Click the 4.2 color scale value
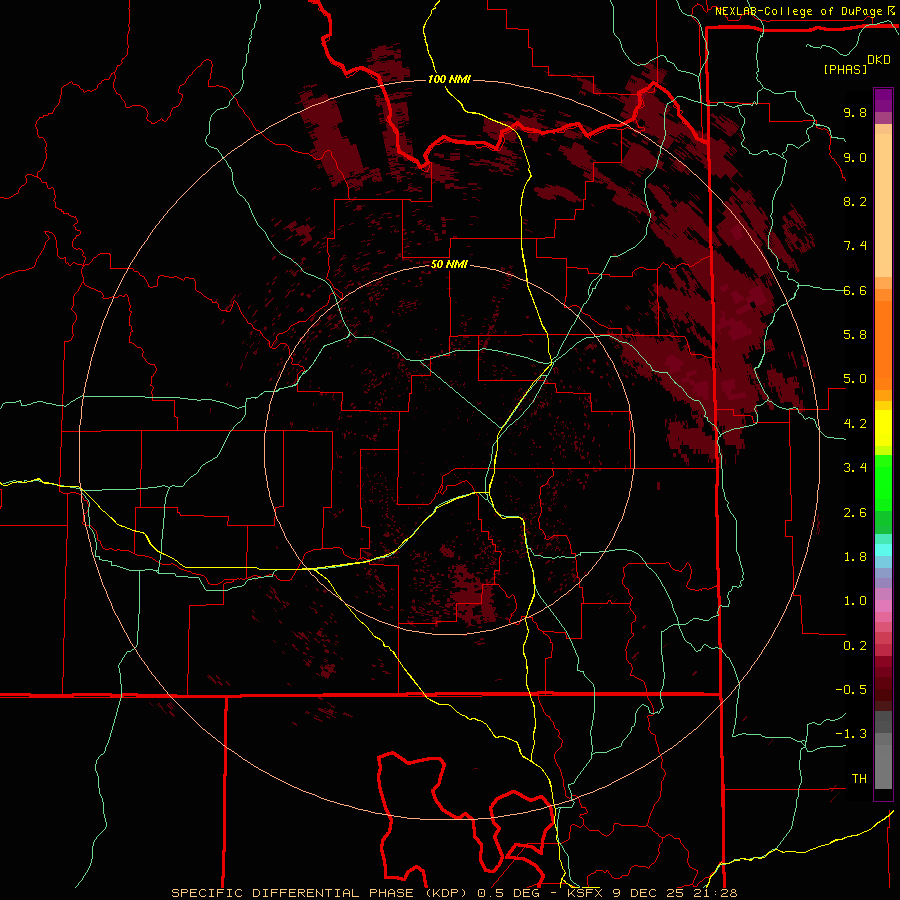 point(855,424)
